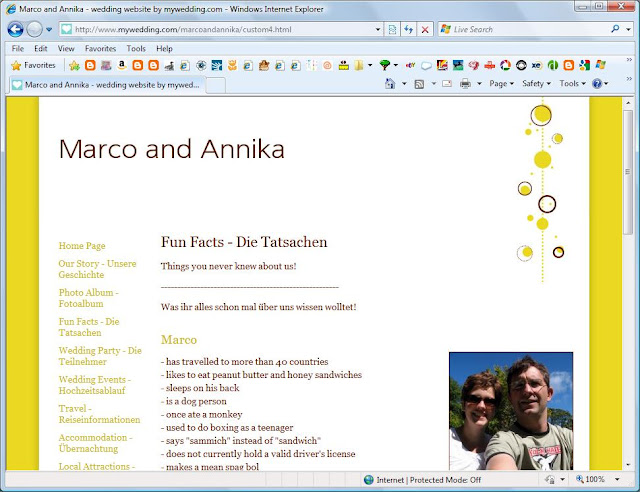Open the red printer-like bookmark icon

pyautogui.click(x=489, y=65)
